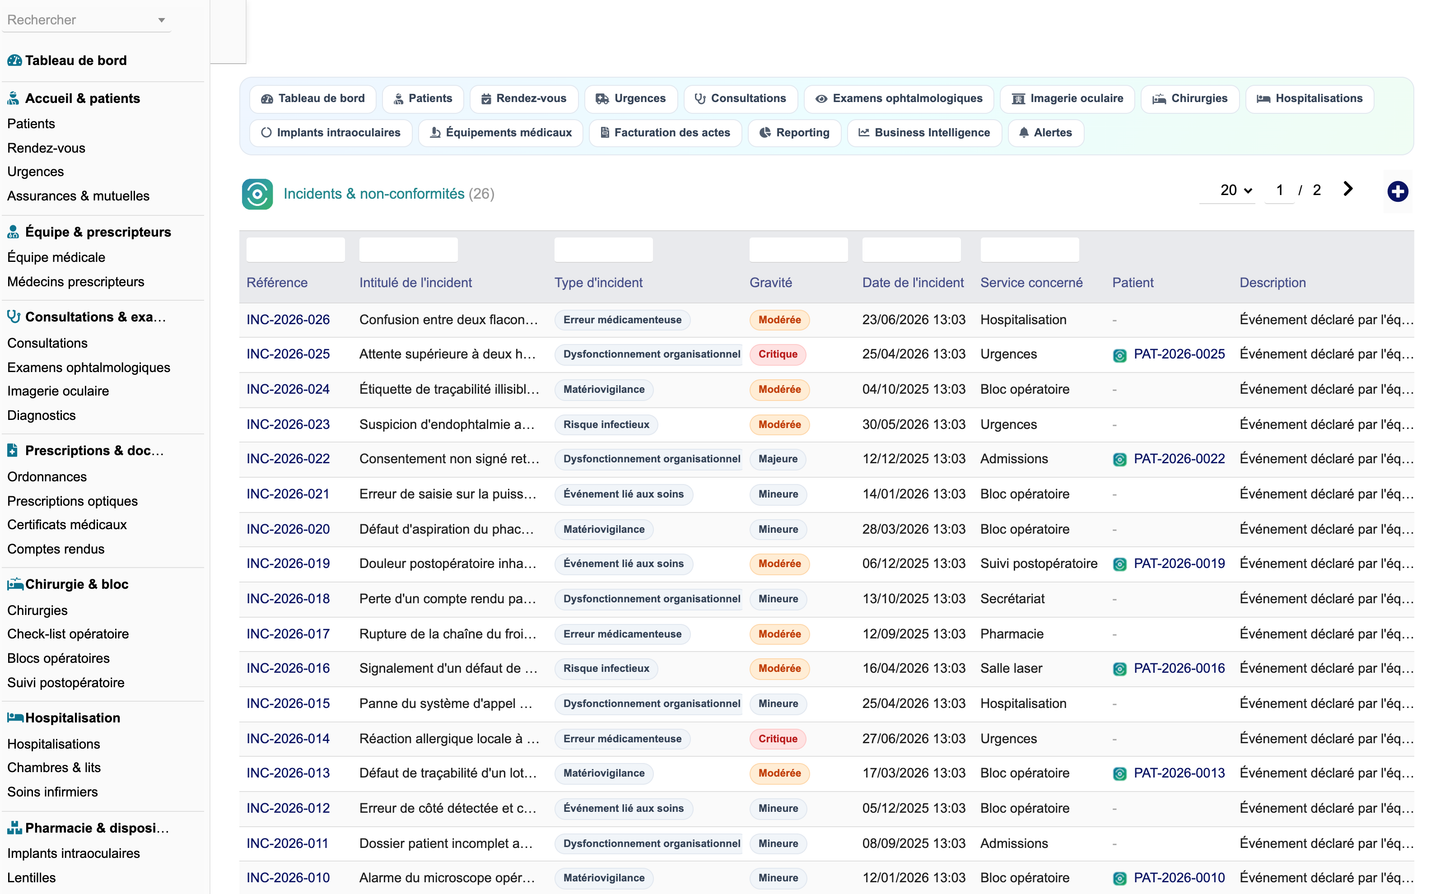
Task: Open Tableau de bord tab in the top navigation
Action: click(313, 99)
